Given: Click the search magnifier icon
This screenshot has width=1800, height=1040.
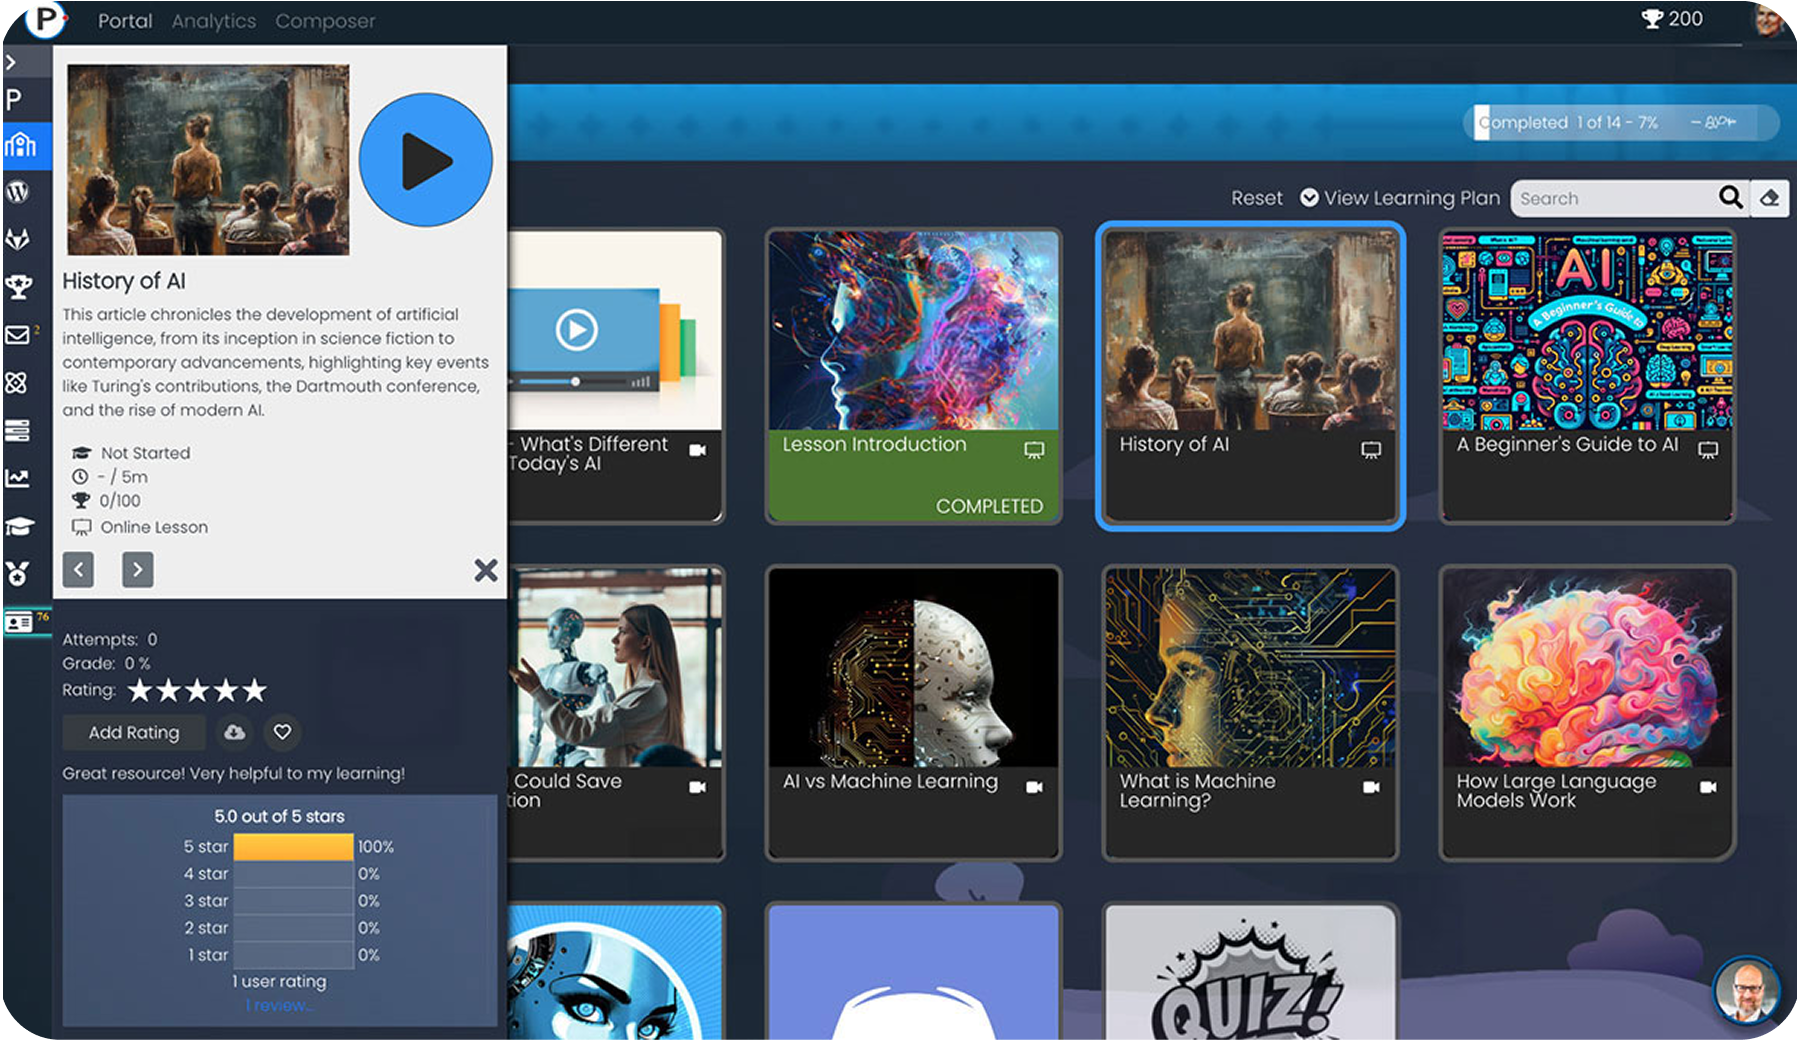Looking at the screenshot, I should pos(1730,198).
